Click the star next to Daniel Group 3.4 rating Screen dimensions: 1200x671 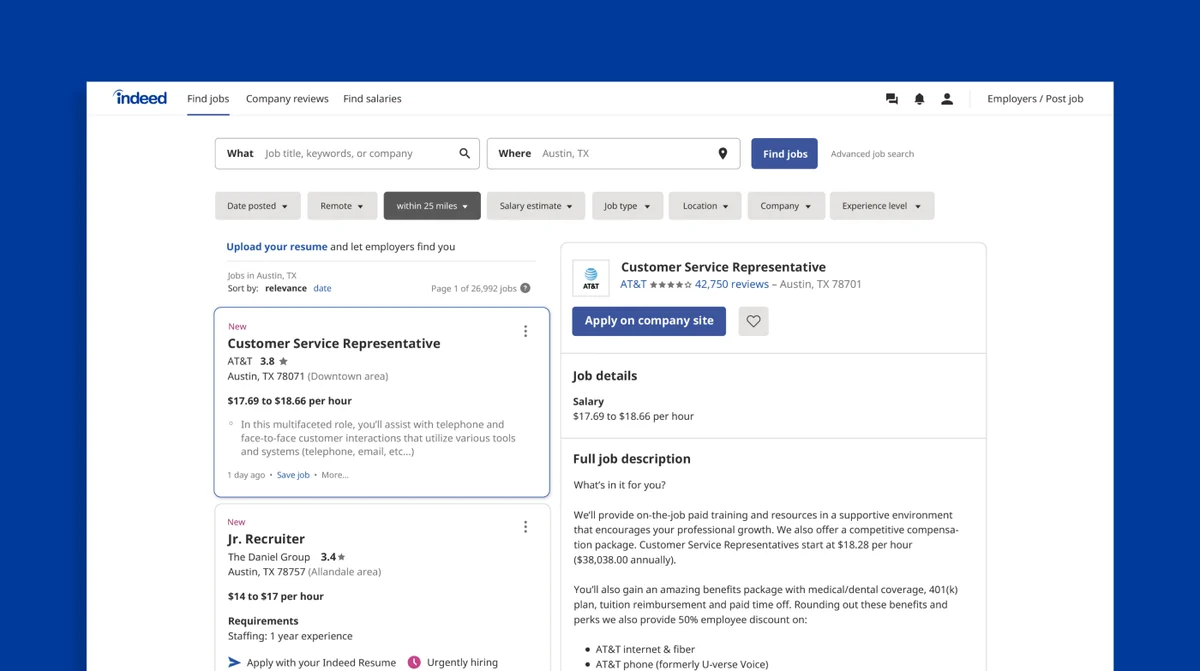tap(341, 557)
